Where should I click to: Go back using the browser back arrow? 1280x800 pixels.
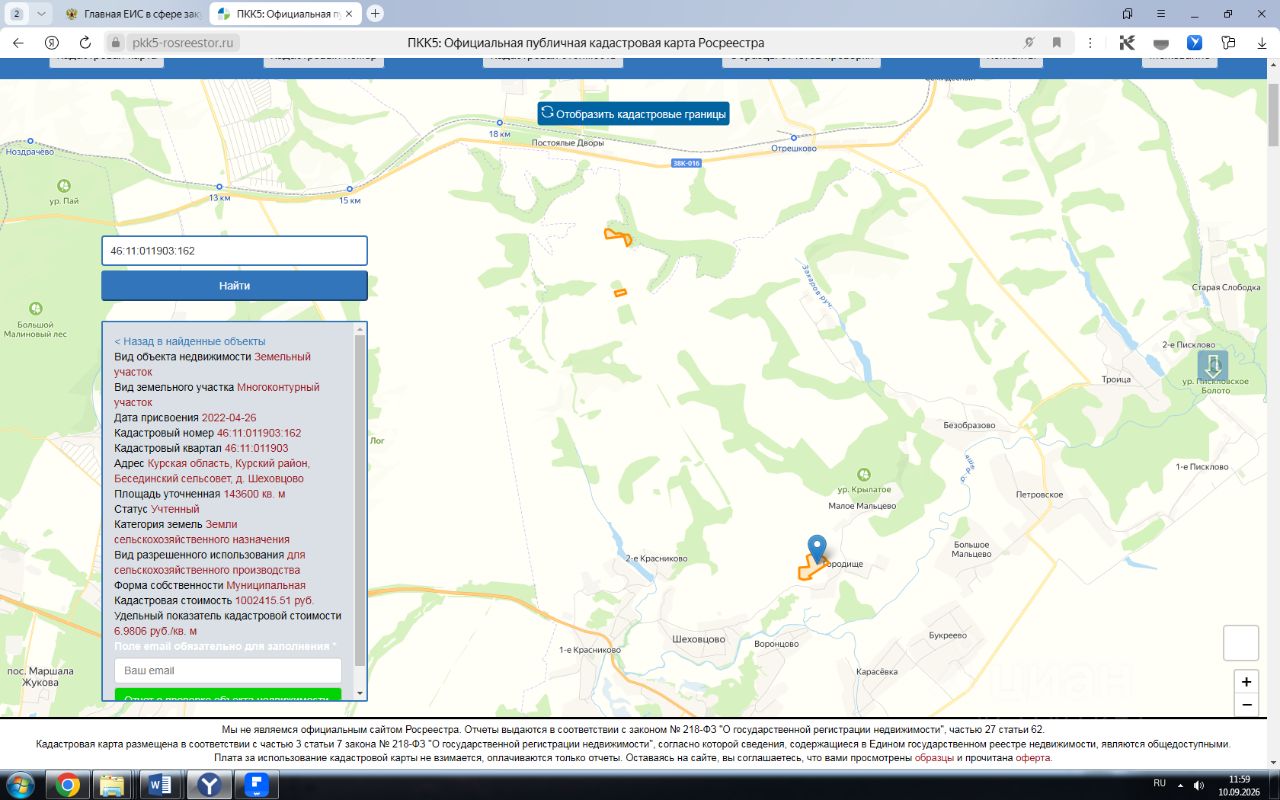pyautogui.click(x=17, y=42)
